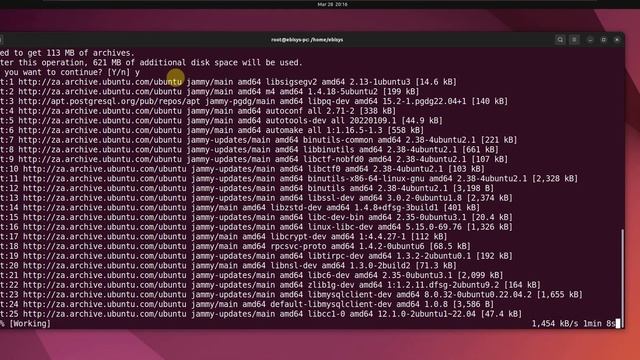The height and width of the screenshot is (360, 640).
Task: Click the 'autoconf all 2.71-2' text
Action: 310,111
